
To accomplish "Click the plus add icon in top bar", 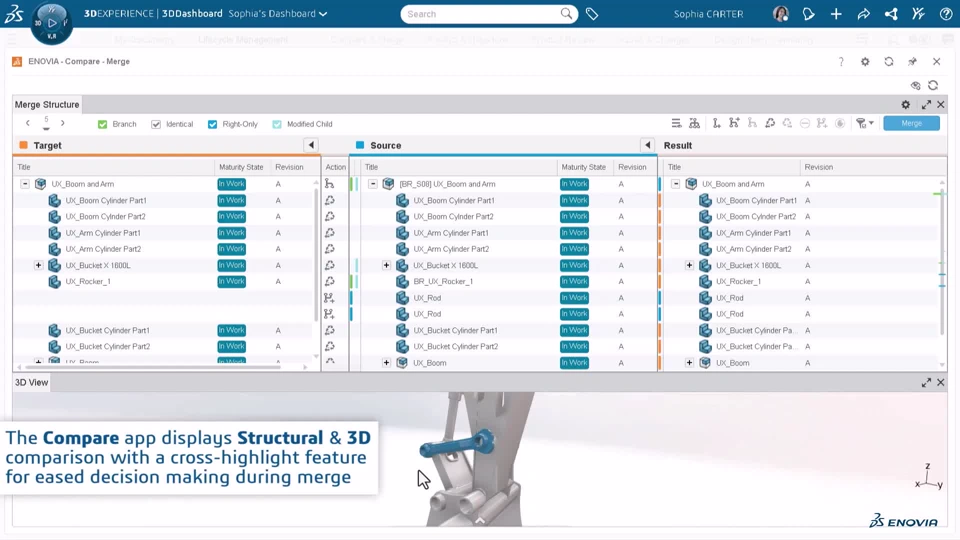I will point(836,13).
